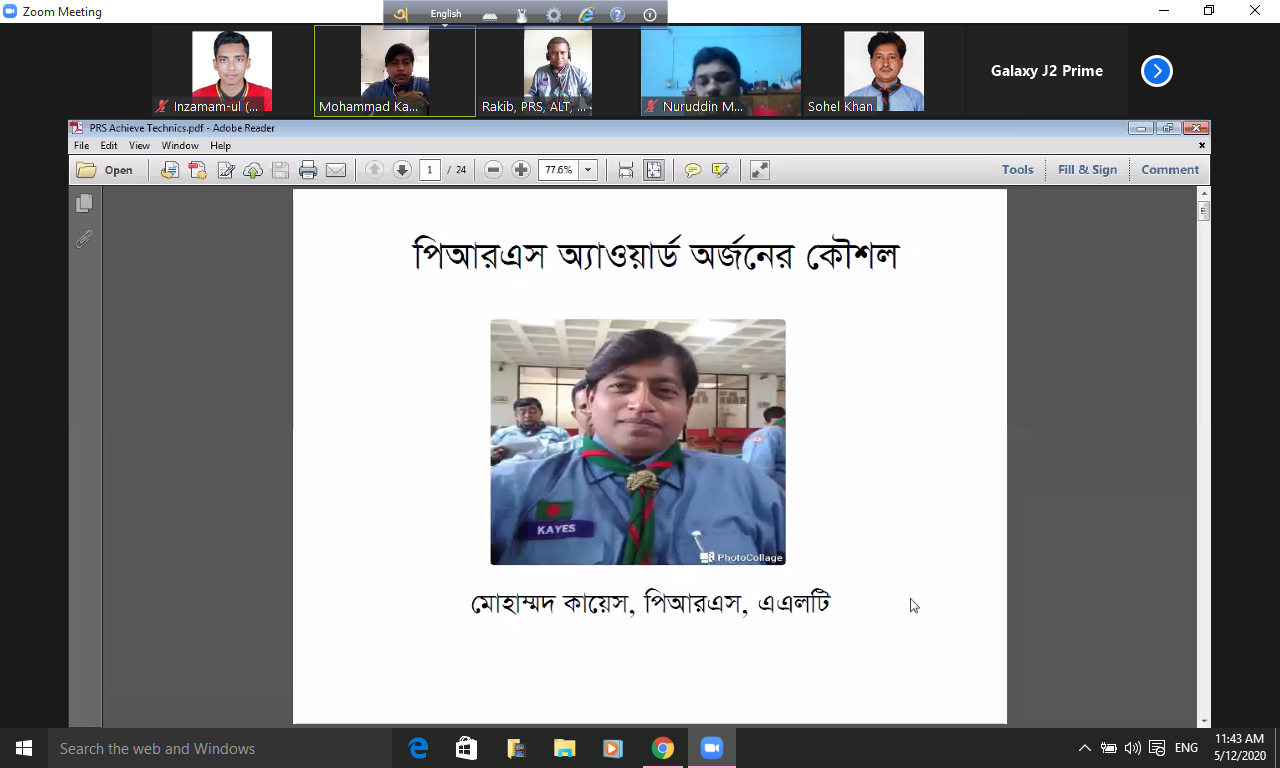The height and width of the screenshot is (768, 1280).
Task: Select the highlight text tool
Action: click(720, 170)
